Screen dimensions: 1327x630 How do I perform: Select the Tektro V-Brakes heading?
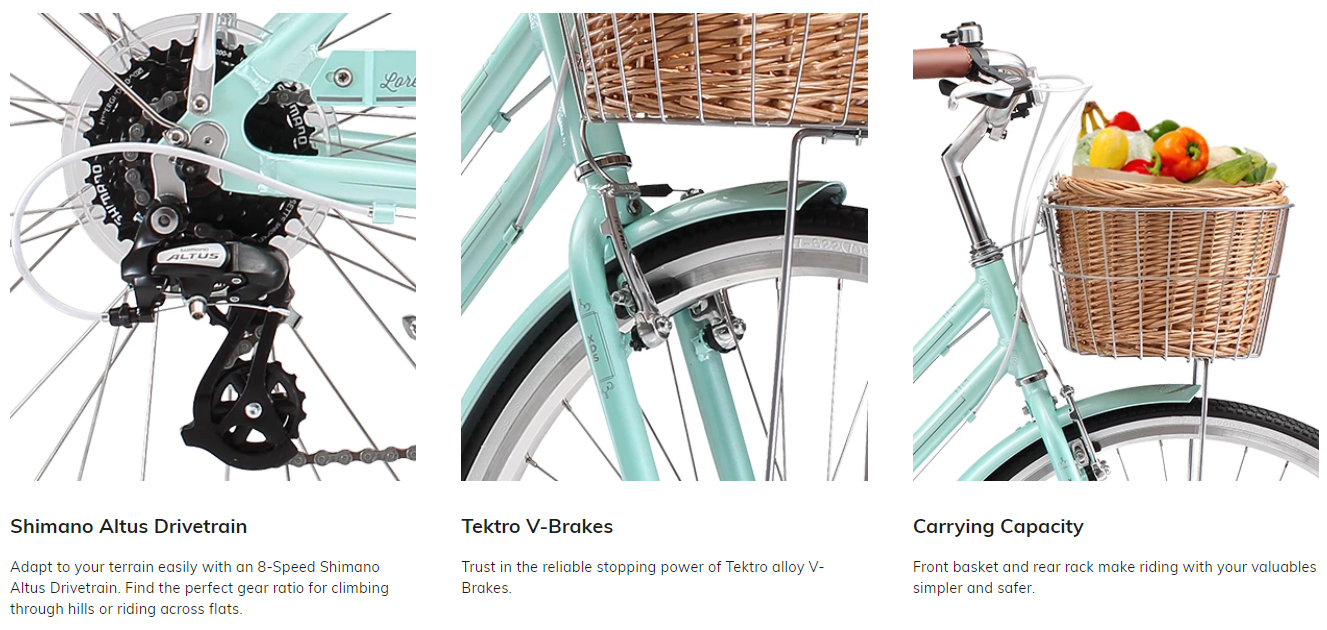(537, 526)
